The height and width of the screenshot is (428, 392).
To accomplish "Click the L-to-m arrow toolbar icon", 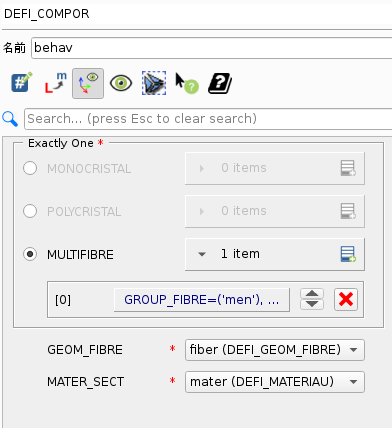I will click(55, 83).
